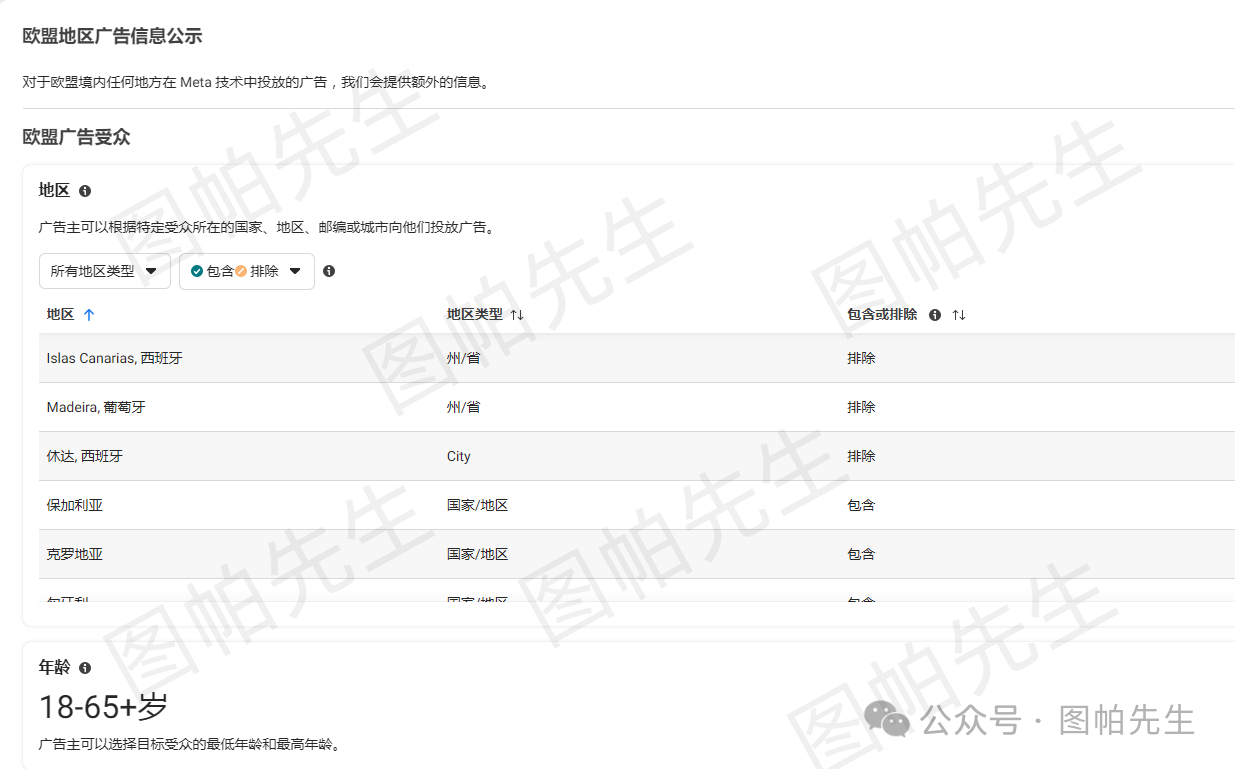The width and height of the screenshot is (1235, 769).
Task: Click sort arrows icon in 包含或排除 column
Action: coord(959,315)
